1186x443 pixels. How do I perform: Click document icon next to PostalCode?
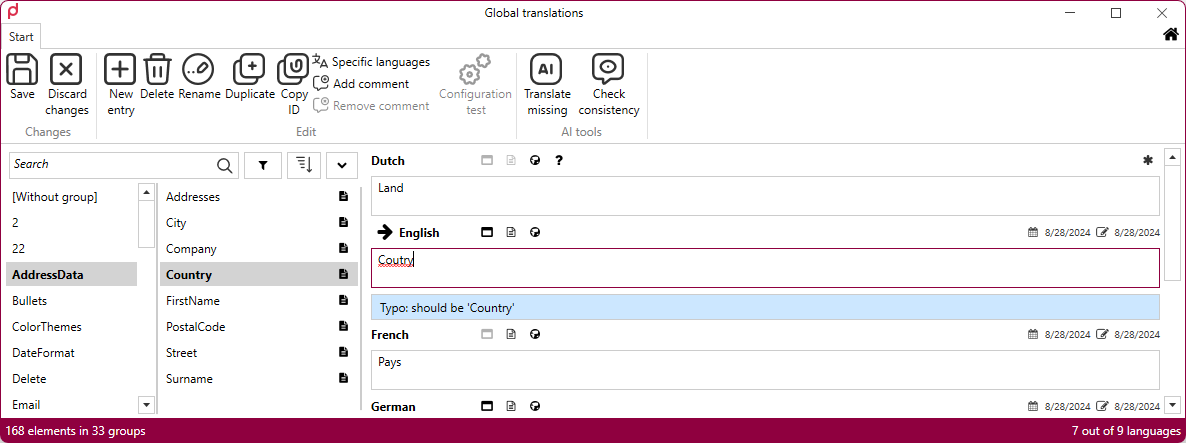tap(344, 327)
